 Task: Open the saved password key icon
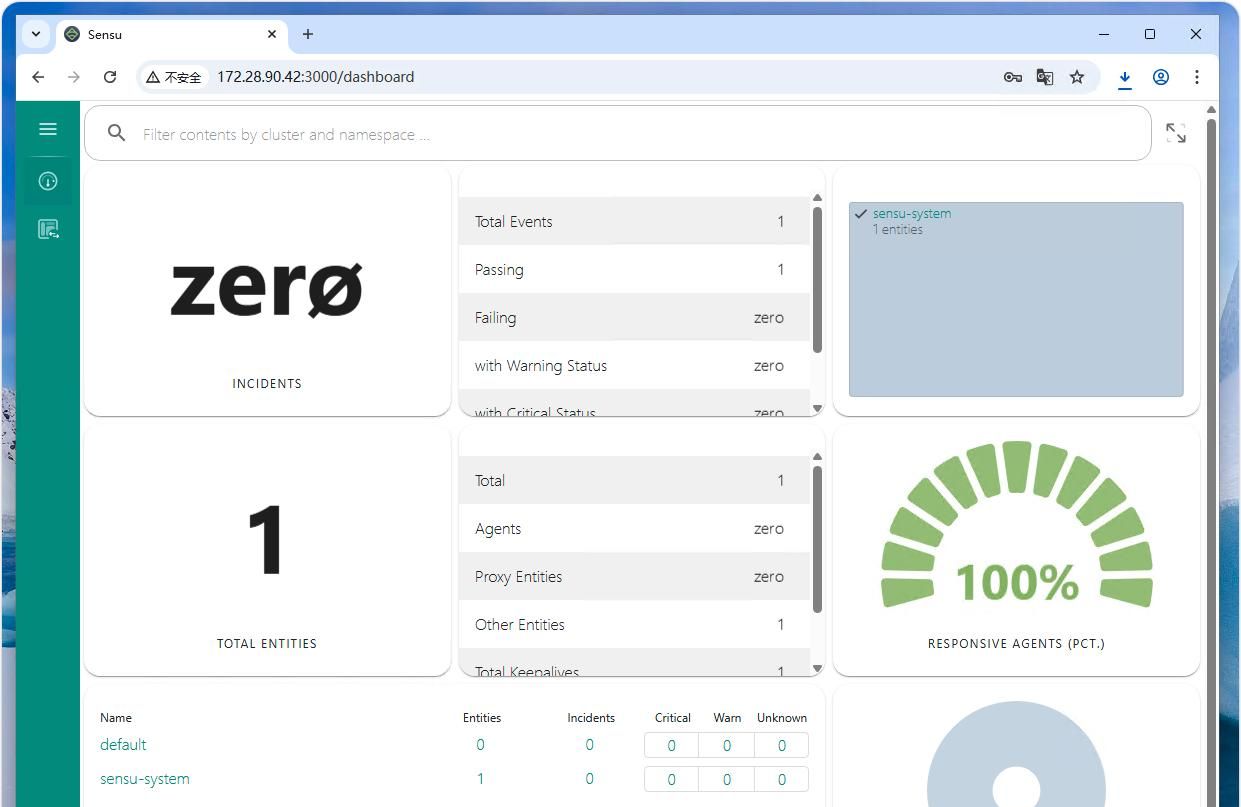click(1012, 77)
